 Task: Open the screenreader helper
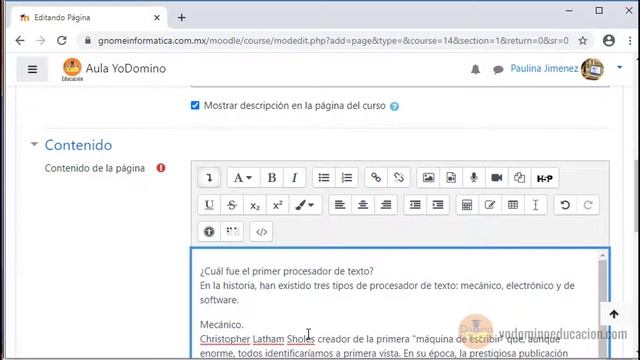(232, 231)
